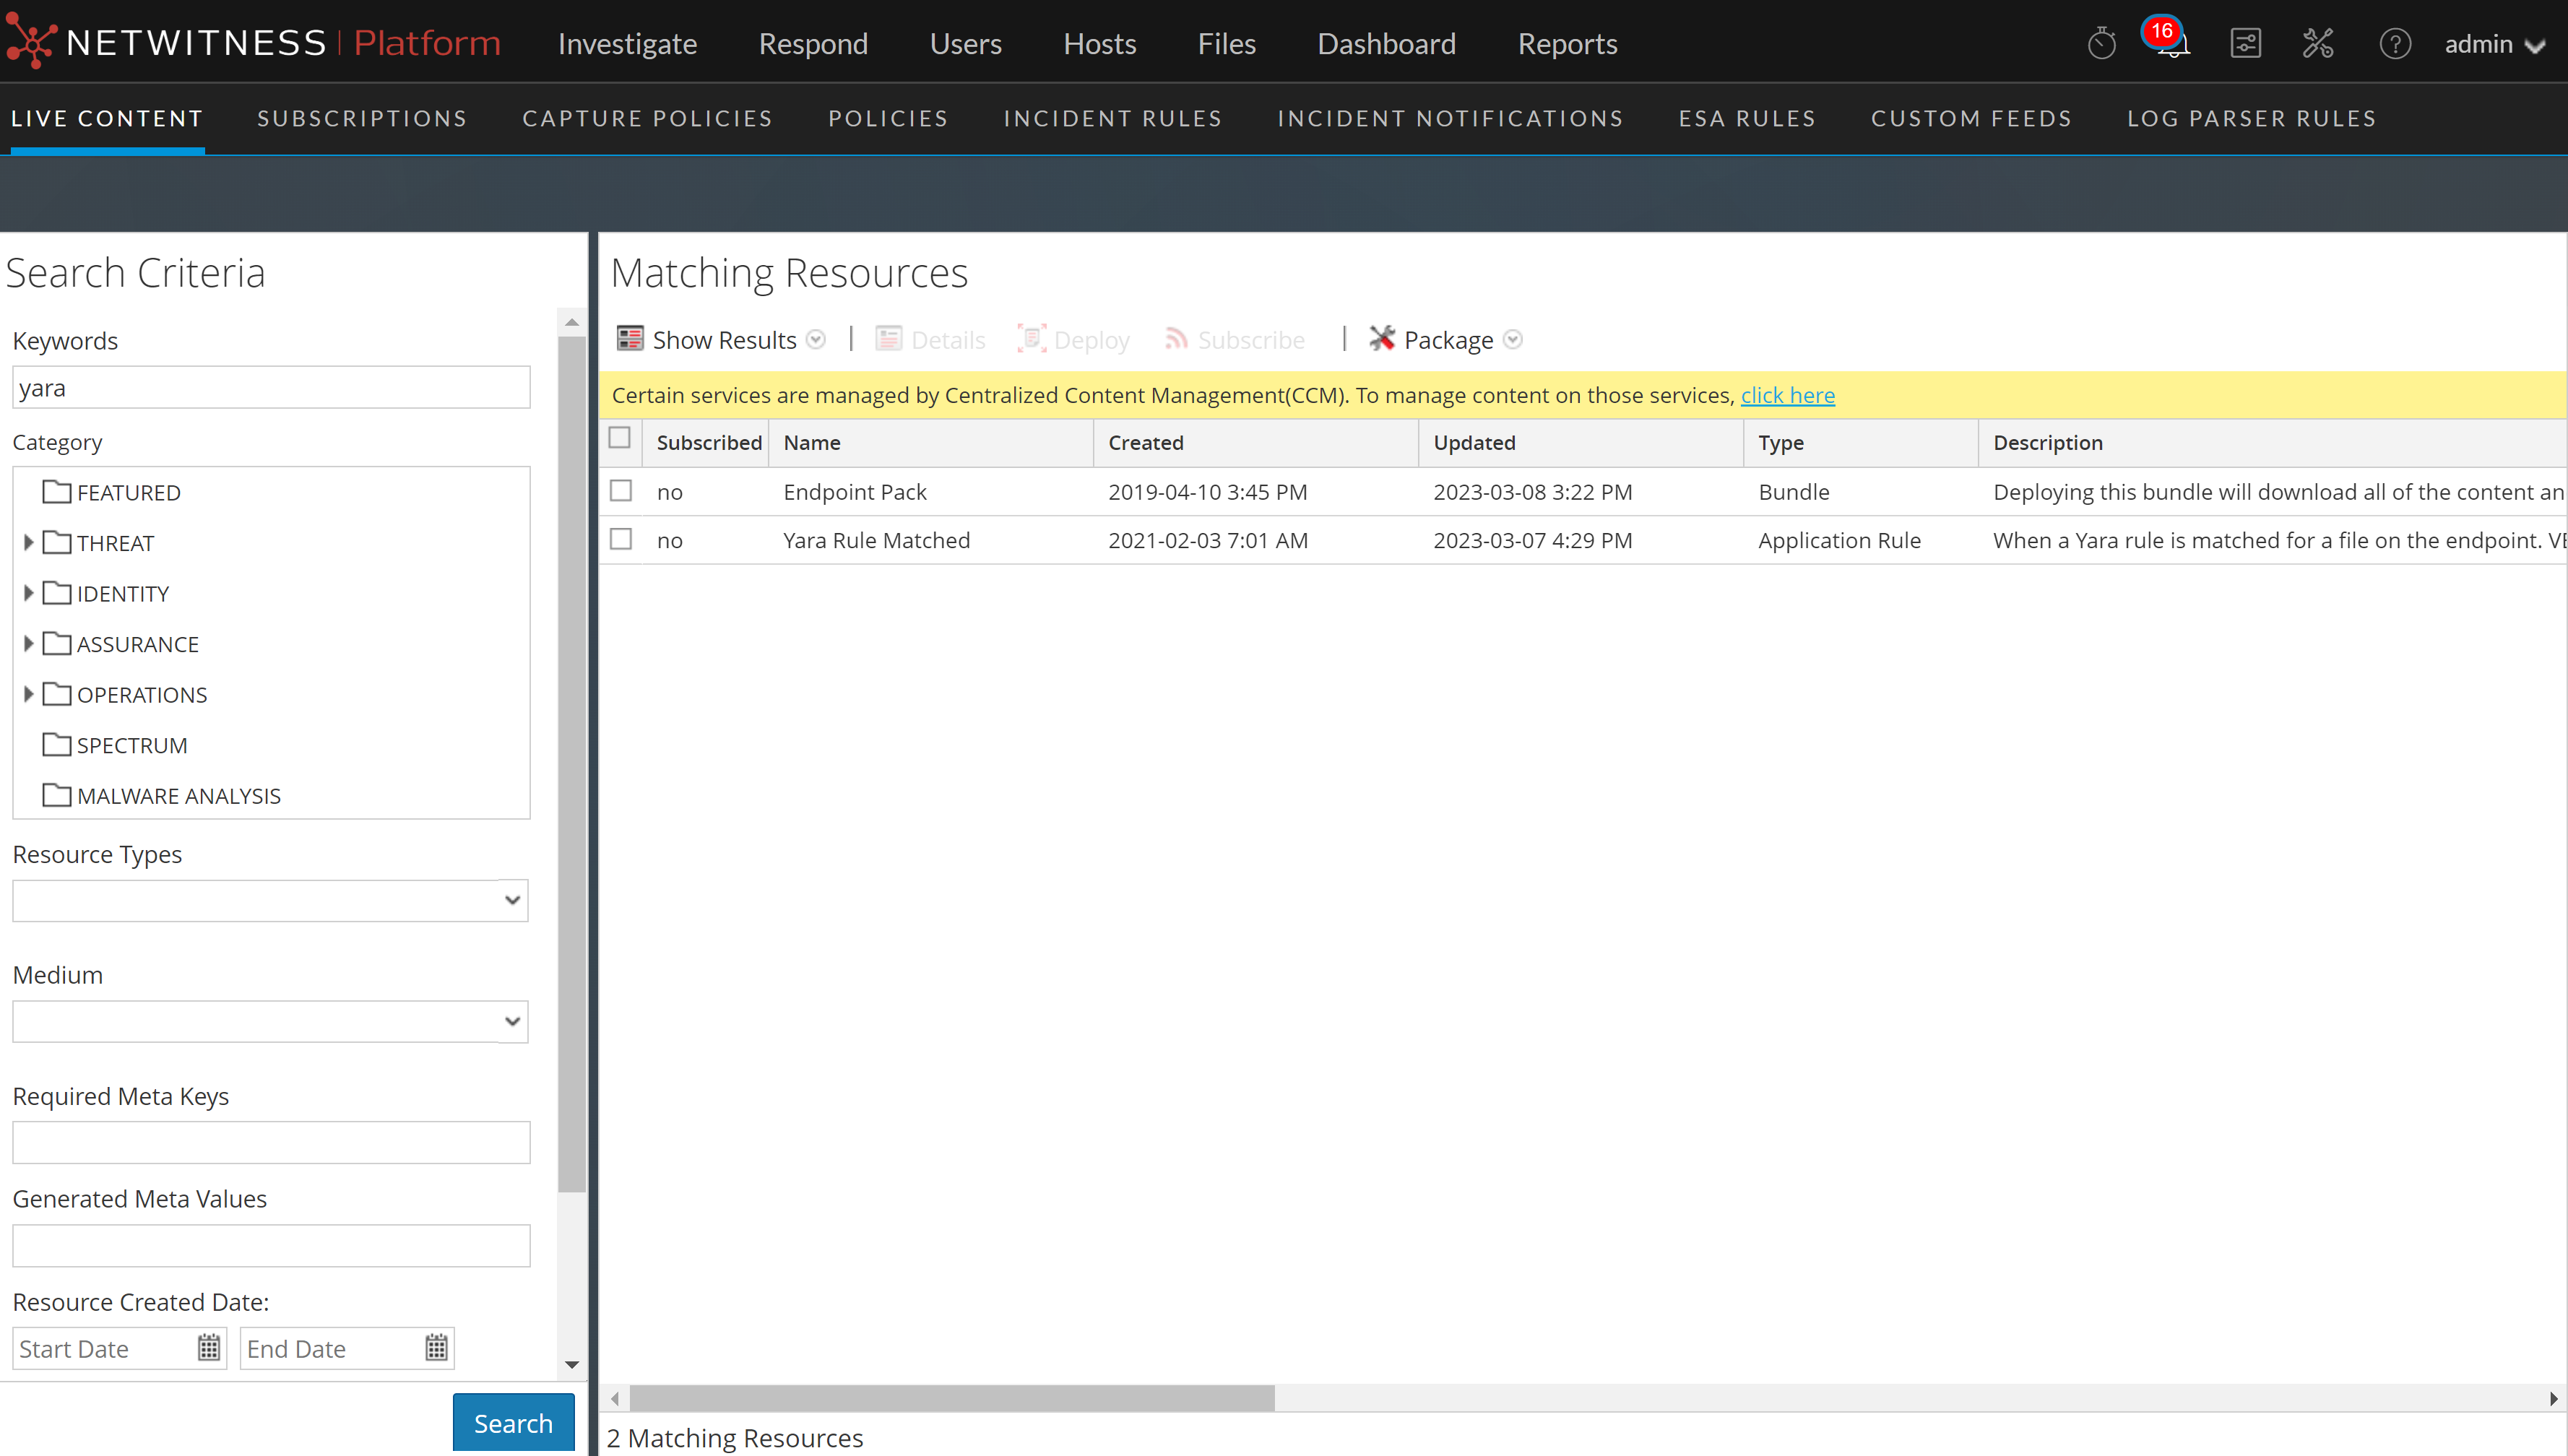Open End Date calendar picker
This screenshot has width=2568, height=1456.
436,1348
